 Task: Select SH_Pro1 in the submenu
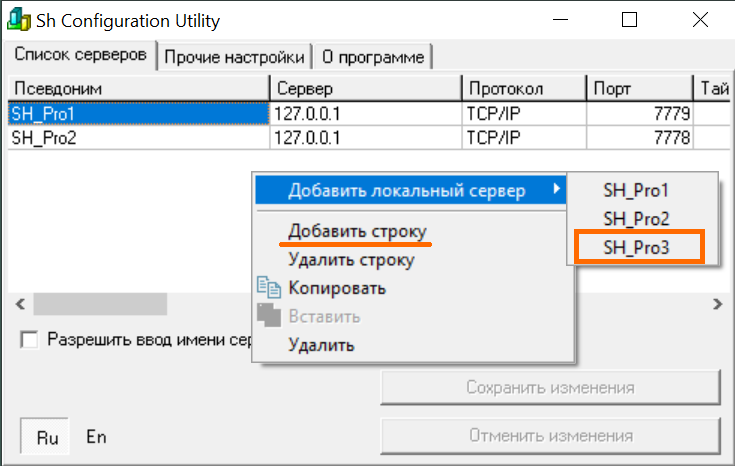(x=636, y=190)
